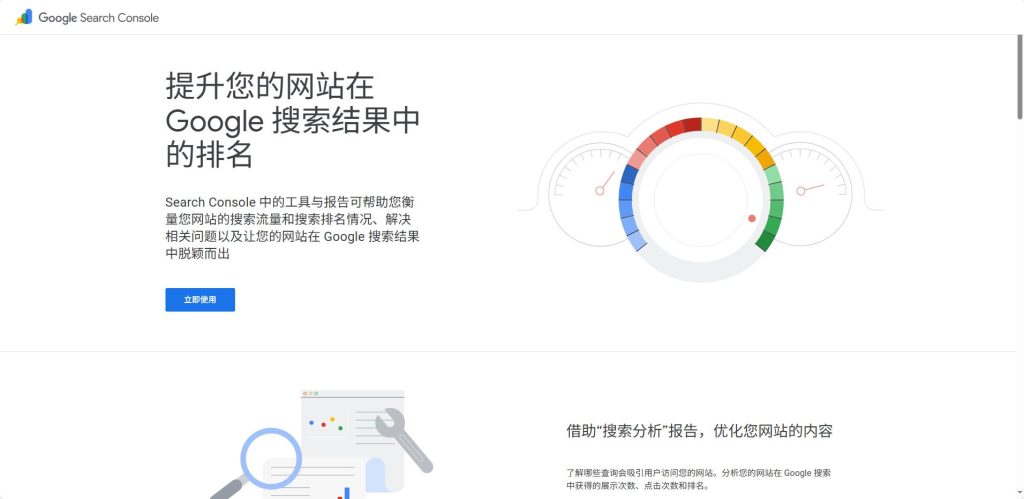Viewport: 1024px width, 499px height.
Task: Click the colored dots in the browser illustration
Action: [326, 424]
